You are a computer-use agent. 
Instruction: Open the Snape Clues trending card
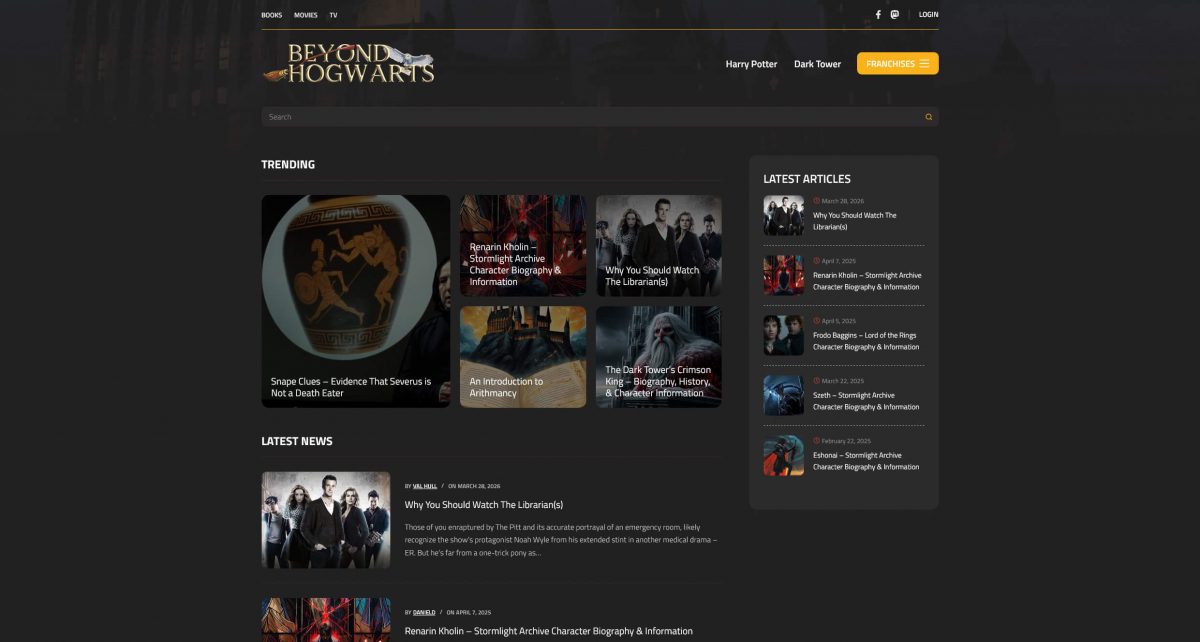tap(356, 301)
